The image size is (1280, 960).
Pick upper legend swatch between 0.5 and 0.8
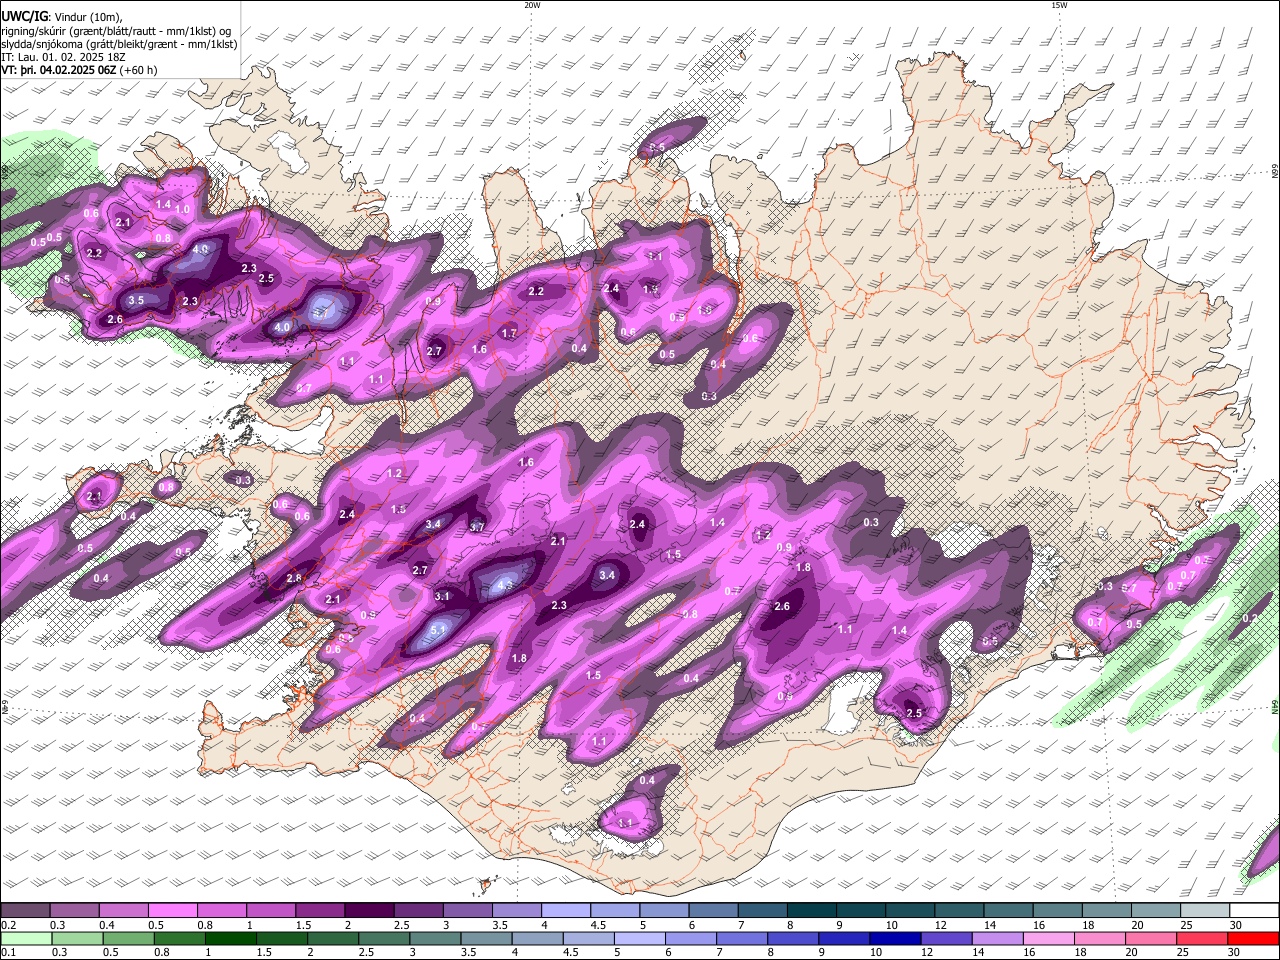point(172,911)
